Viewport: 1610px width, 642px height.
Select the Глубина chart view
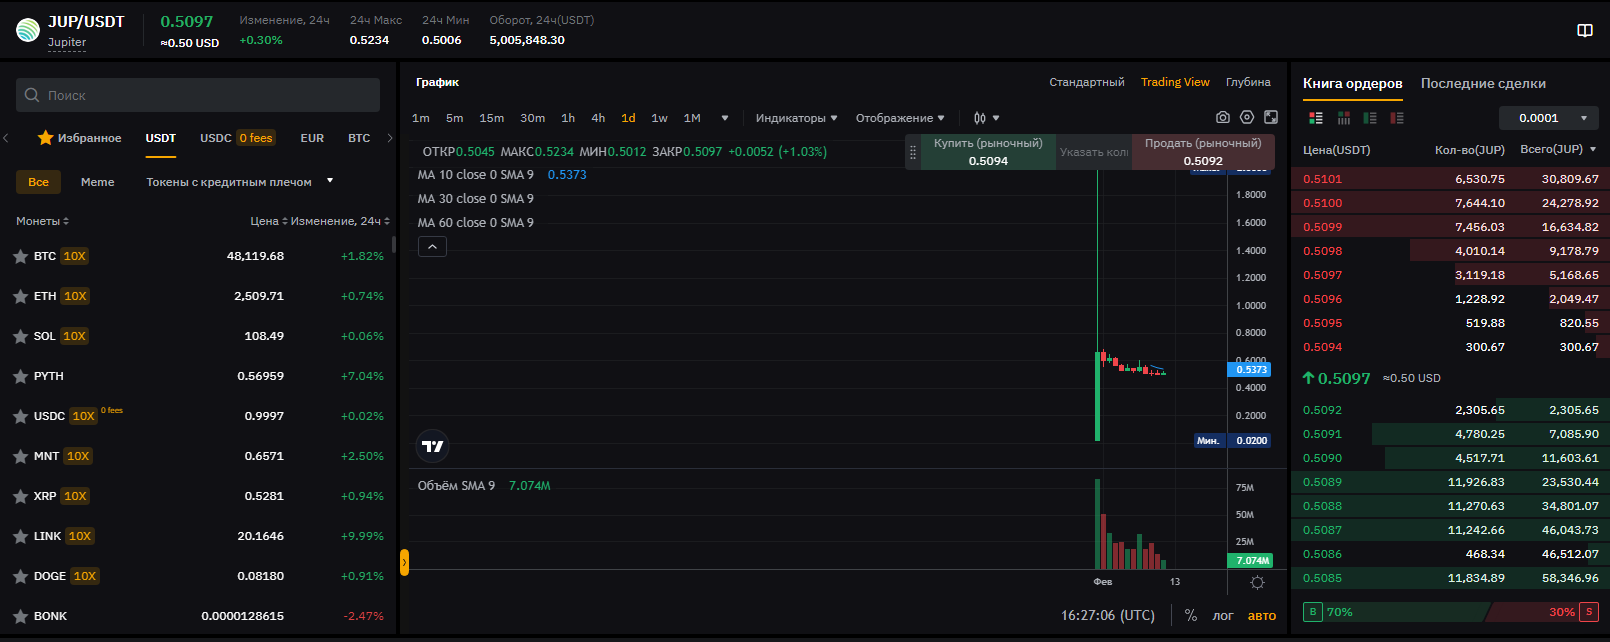click(1248, 82)
